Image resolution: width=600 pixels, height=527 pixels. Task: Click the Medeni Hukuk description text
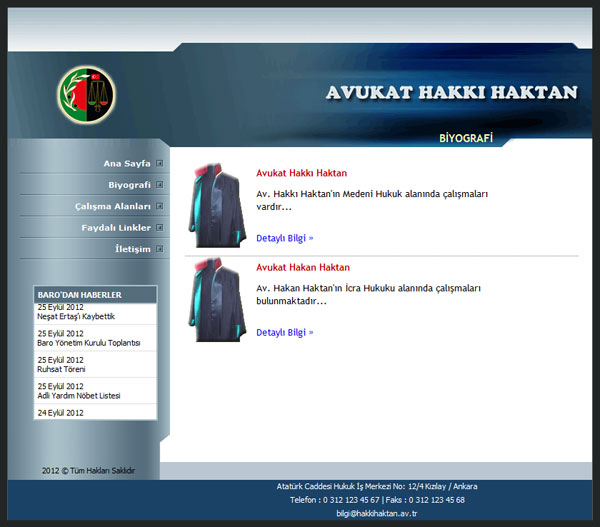[372, 200]
